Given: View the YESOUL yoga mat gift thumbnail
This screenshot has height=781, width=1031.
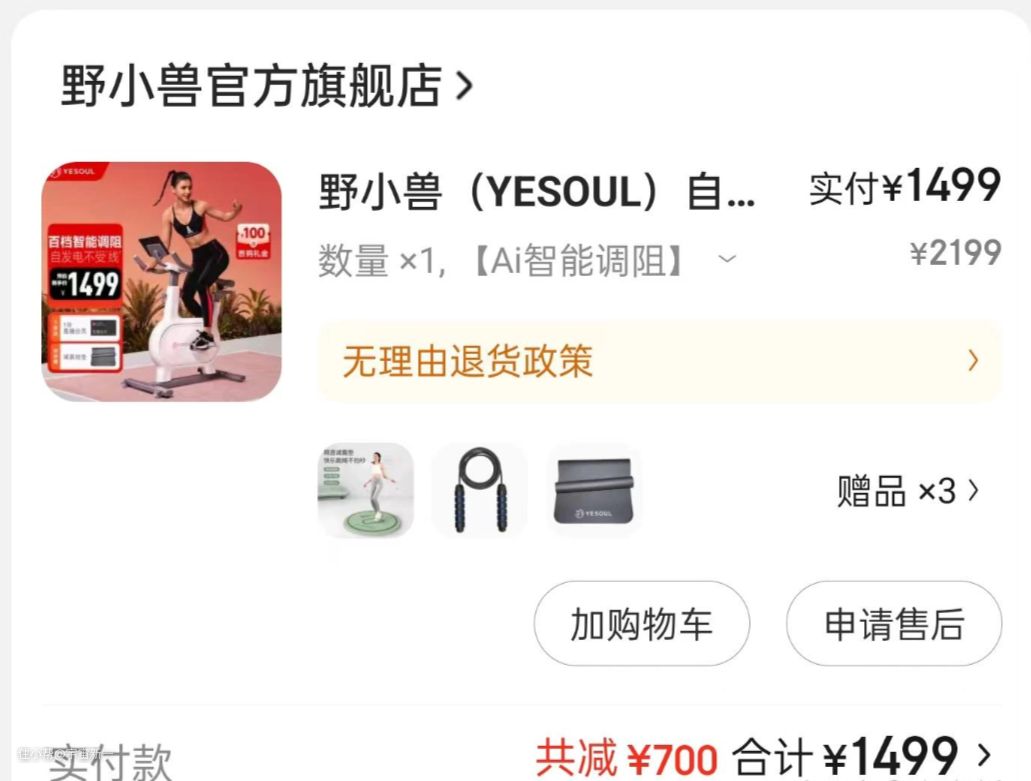Looking at the screenshot, I should 594,490.
